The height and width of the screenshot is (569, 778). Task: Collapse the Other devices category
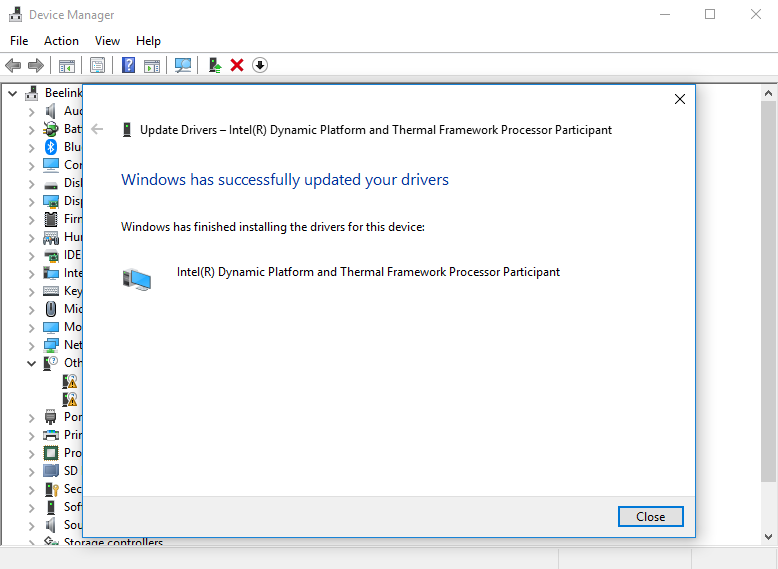pyautogui.click(x=31, y=364)
